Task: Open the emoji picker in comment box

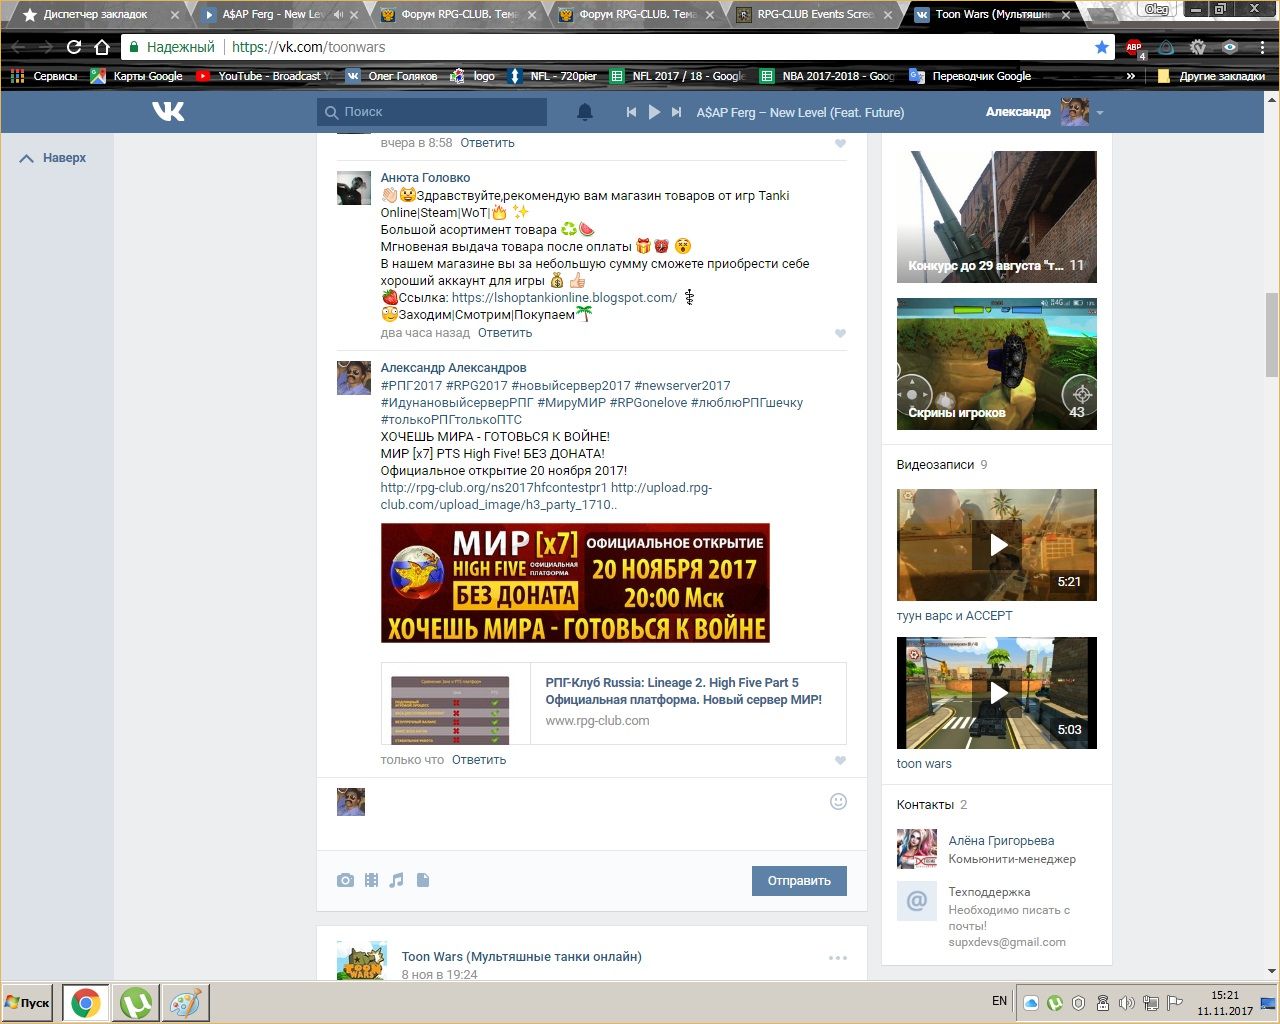Action: 838,802
